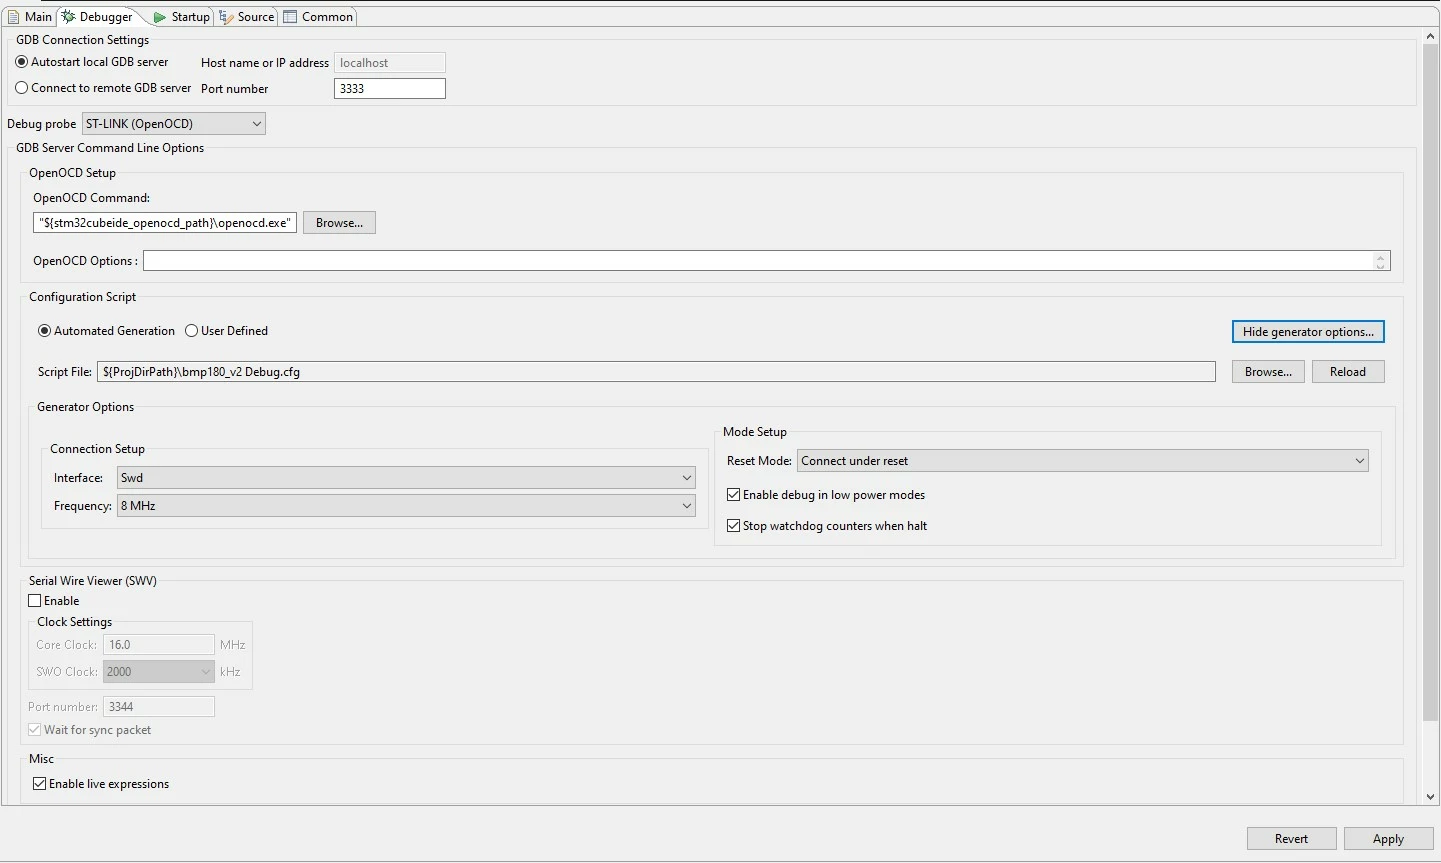Open the Frequency dropdown showing 8 MHz
This screenshot has height=863, width=1441.
(406, 506)
